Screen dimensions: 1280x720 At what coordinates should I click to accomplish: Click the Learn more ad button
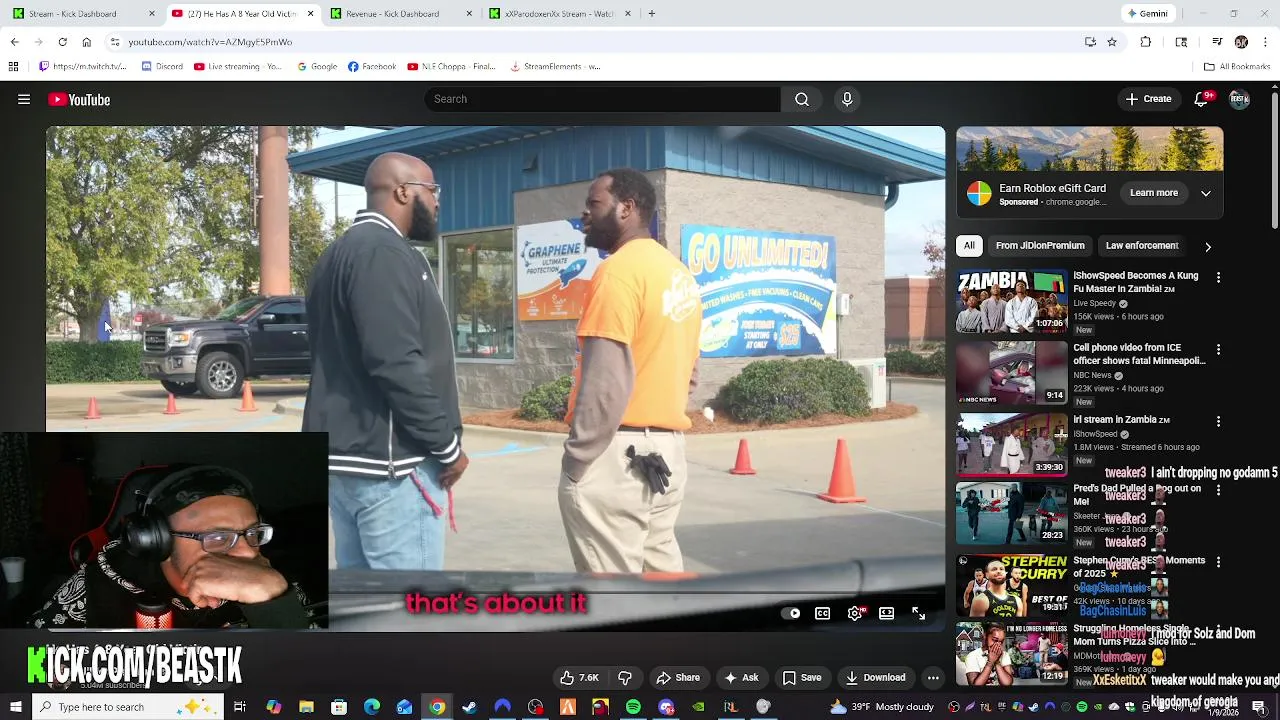point(1154,193)
